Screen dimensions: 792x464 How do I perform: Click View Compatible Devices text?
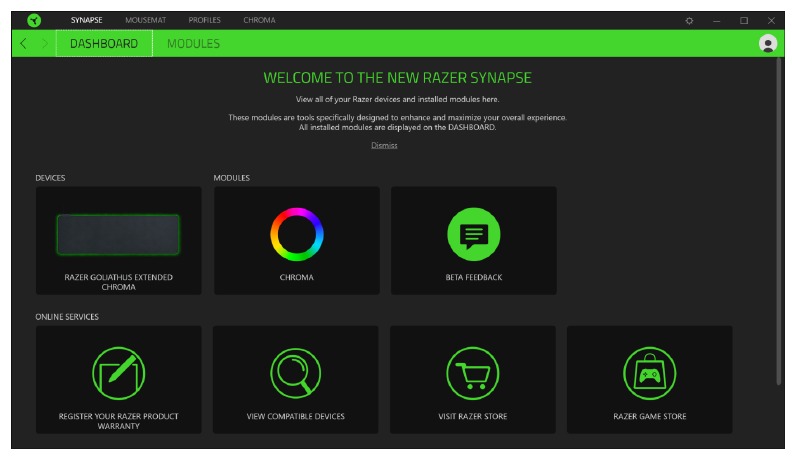(295, 417)
